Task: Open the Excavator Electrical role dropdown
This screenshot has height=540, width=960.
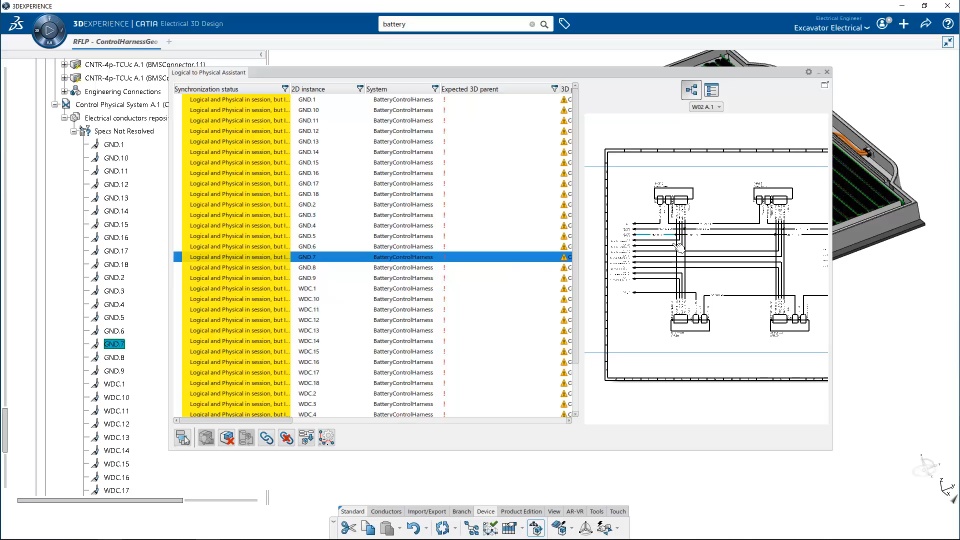Action: tap(831, 28)
